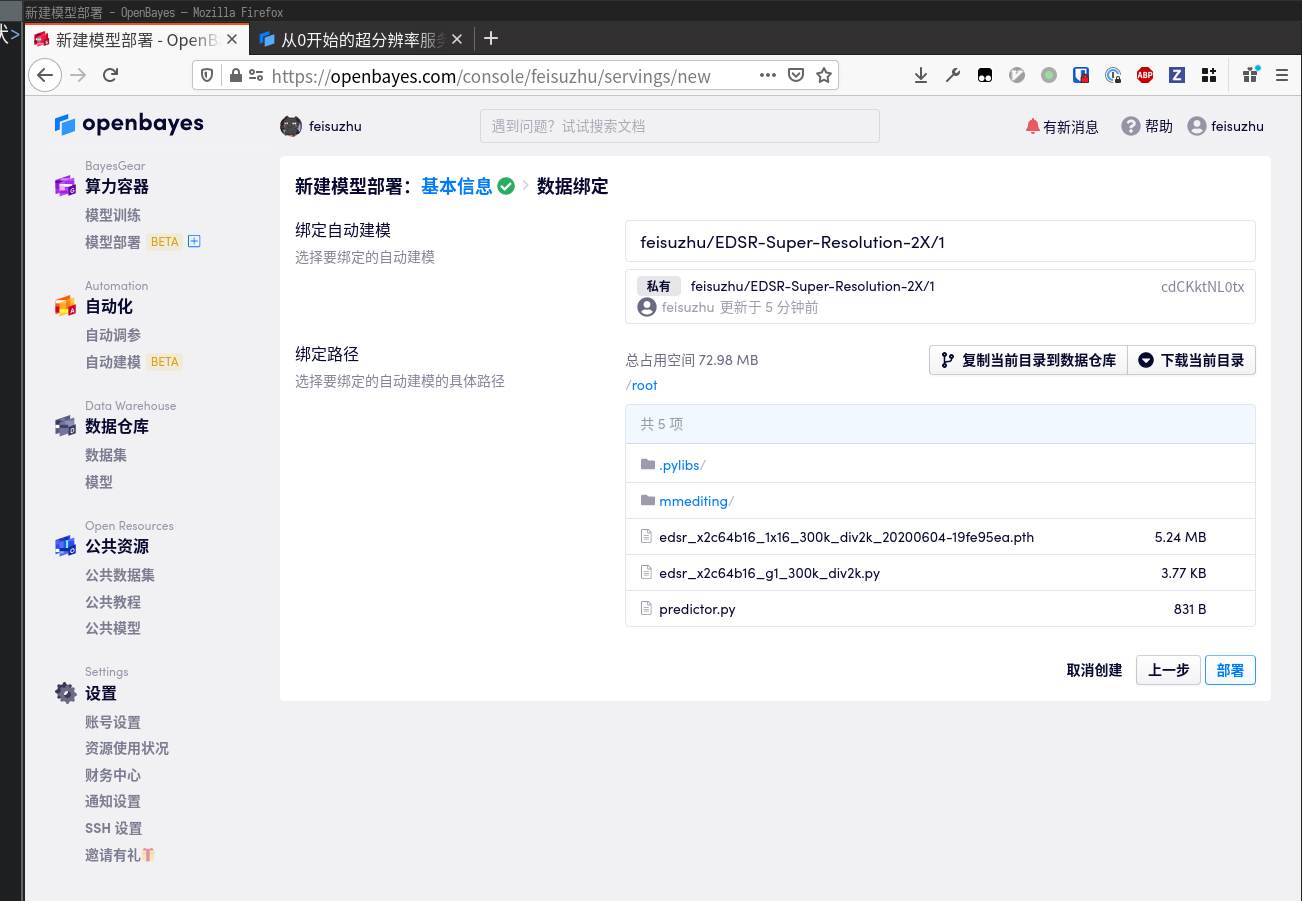Open the new tab plus button
Viewport: 1302px width, 901px height.
(x=490, y=39)
